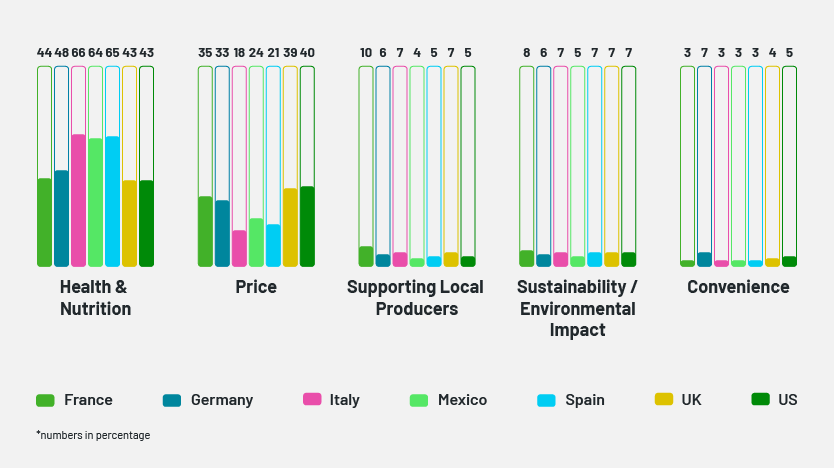This screenshot has width=834, height=468.
Task: Click Germany's teal bar in Health & Nutrition
Action: [x=61, y=218]
